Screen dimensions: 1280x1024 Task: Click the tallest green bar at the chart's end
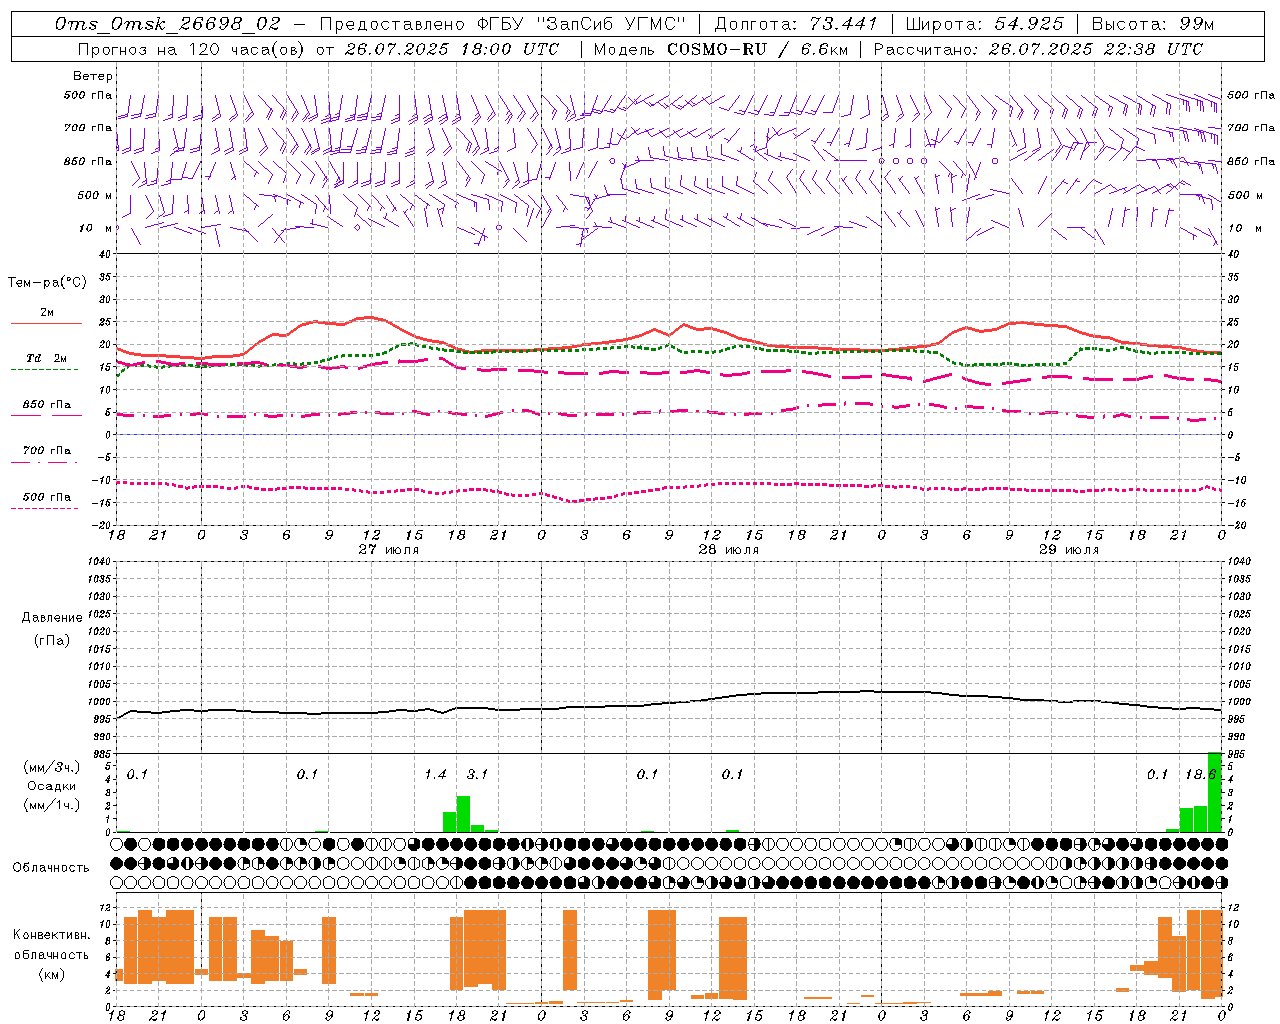(x=1215, y=792)
